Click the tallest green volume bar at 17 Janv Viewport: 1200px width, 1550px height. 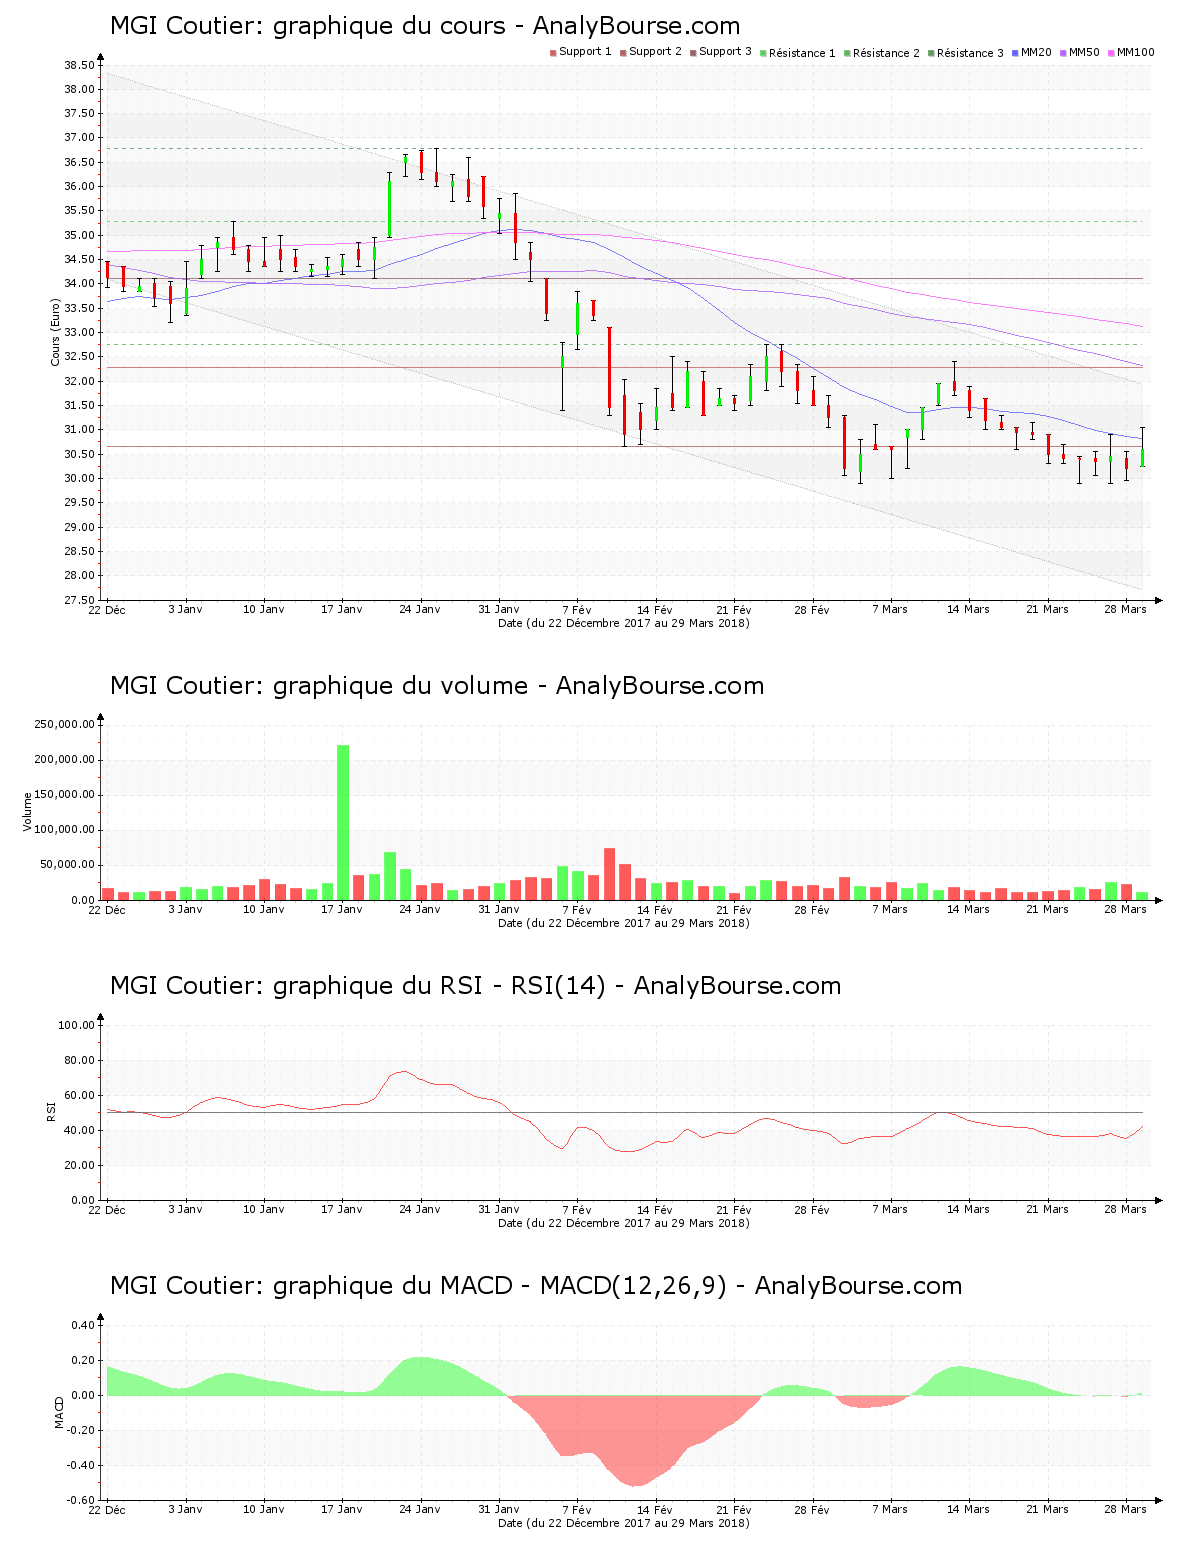343,822
